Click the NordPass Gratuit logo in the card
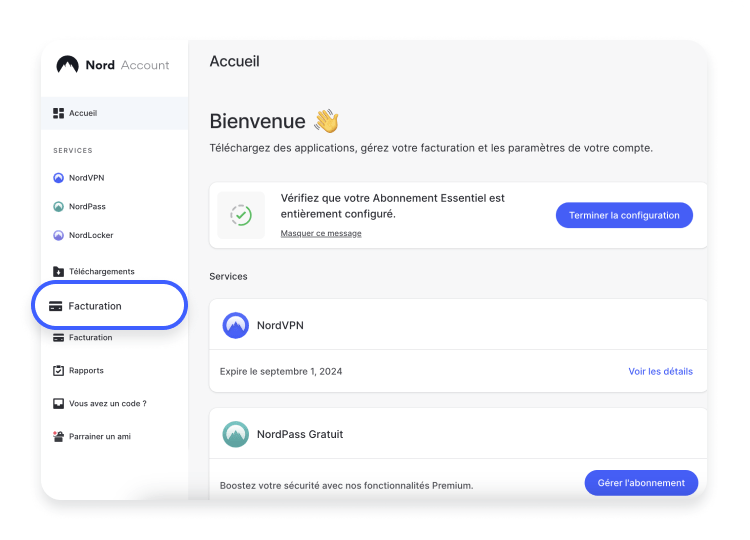Image resolution: width=750 pixels, height=540 pixels. [235, 434]
